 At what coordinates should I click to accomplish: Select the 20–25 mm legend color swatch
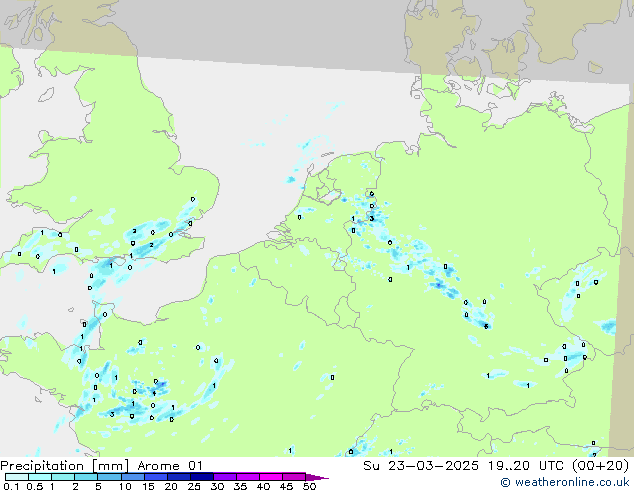click(178, 477)
